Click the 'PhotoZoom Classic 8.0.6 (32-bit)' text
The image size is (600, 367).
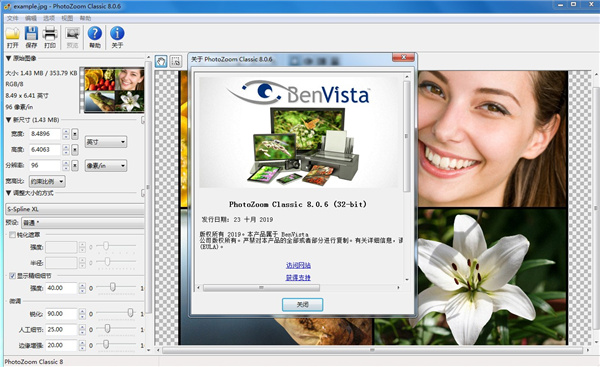coord(298,204)
